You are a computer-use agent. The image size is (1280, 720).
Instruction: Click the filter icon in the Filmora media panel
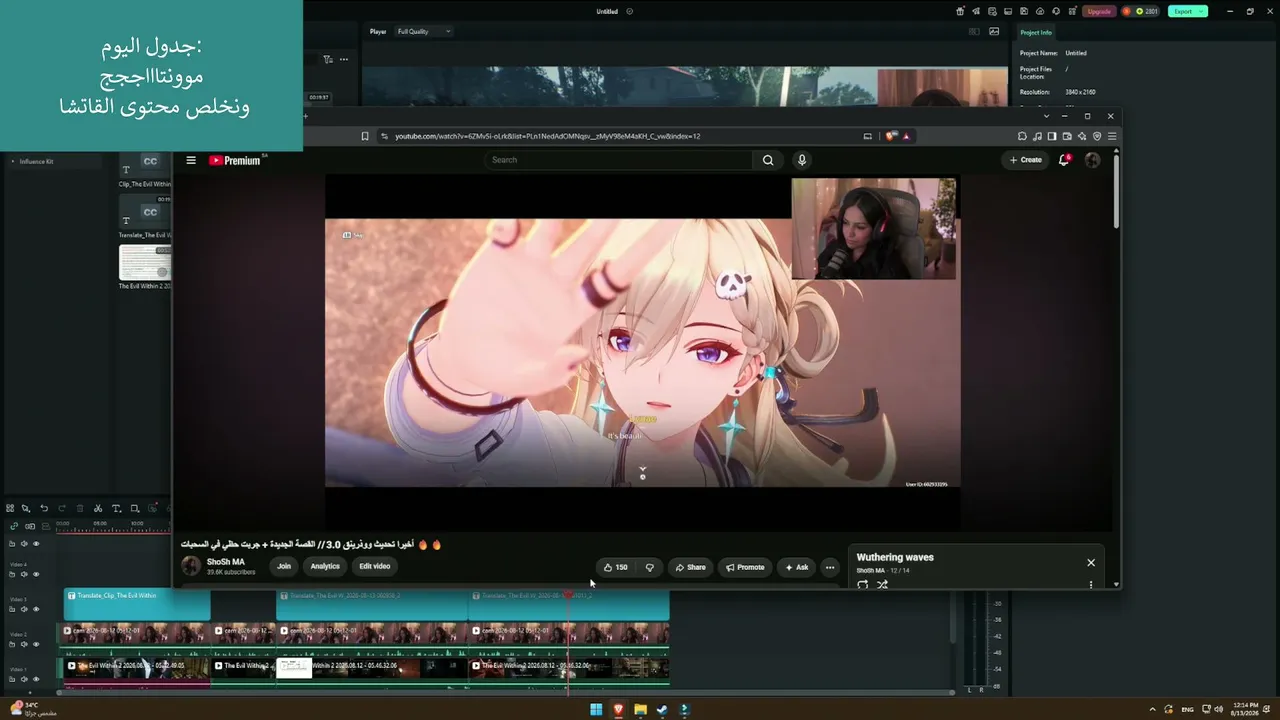[x=328, y=59]
